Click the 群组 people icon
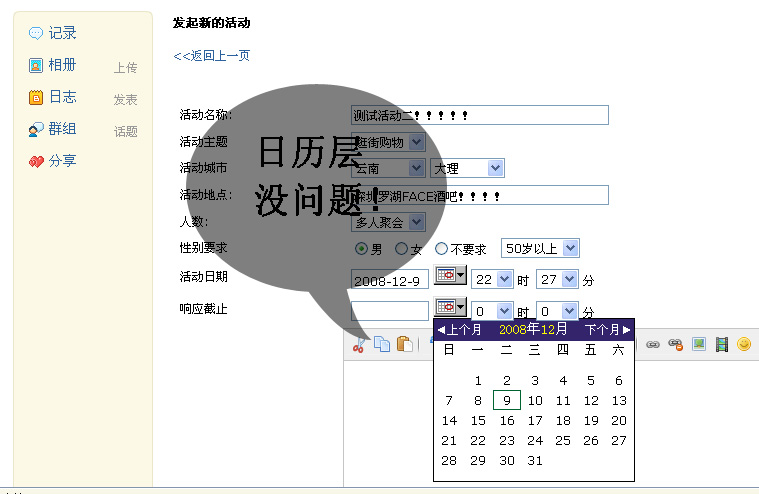759x494 pixels. click(36, 129)
